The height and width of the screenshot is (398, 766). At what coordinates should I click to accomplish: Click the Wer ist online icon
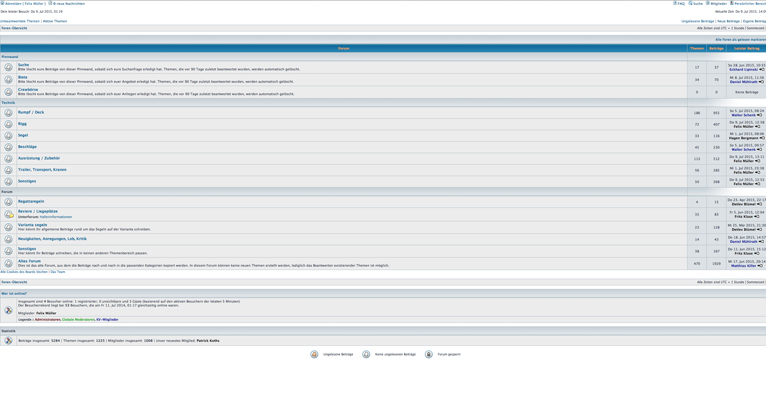(x=8, y=310)
